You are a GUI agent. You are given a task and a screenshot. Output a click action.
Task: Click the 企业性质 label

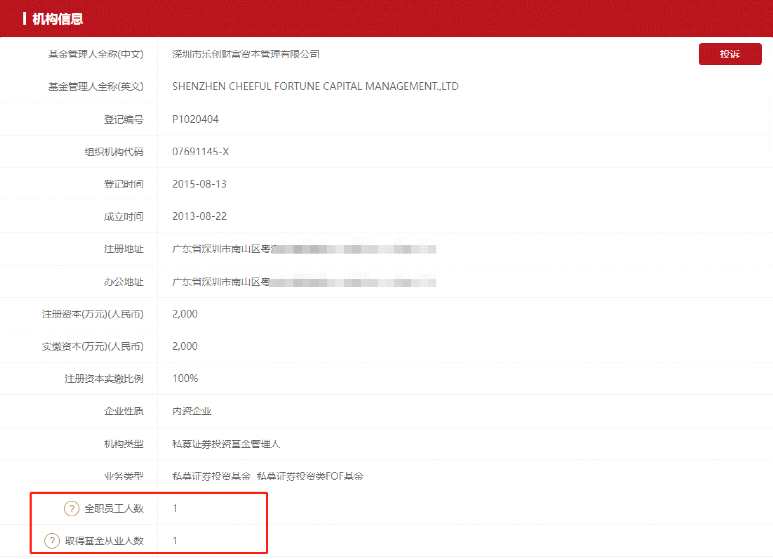click(124, 411)
